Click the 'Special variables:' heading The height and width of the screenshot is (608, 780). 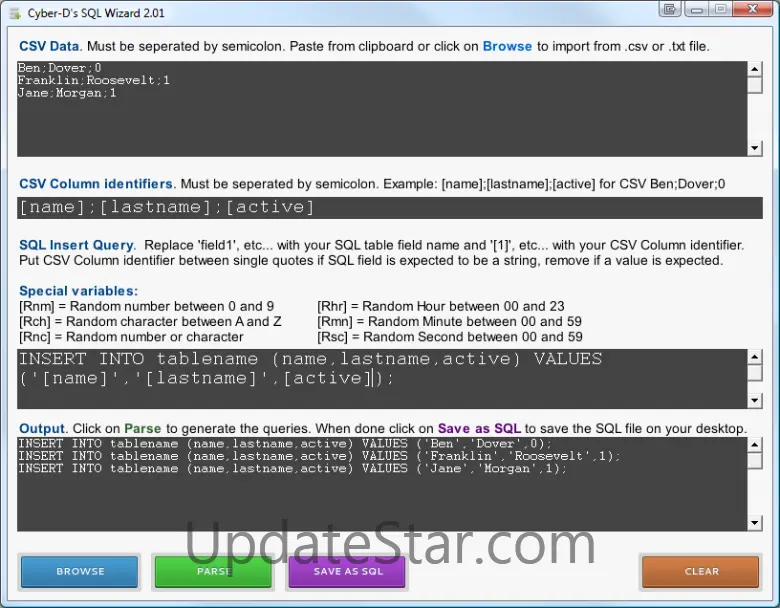point(78,291)
